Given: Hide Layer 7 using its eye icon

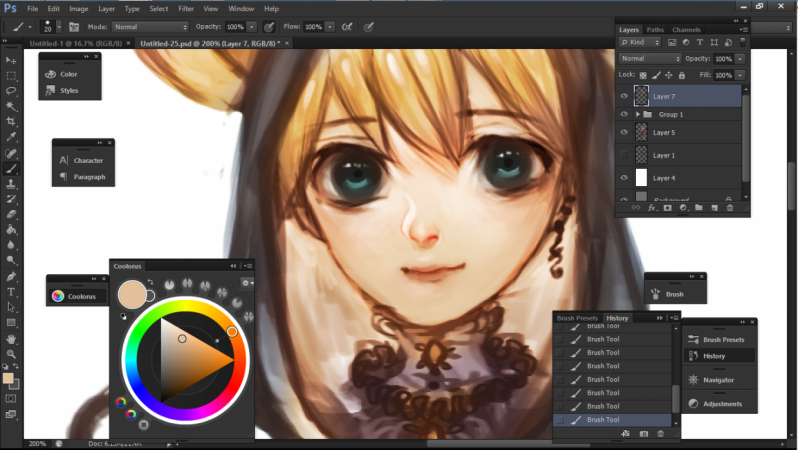Looking at the screenshot, I should 624,96.
